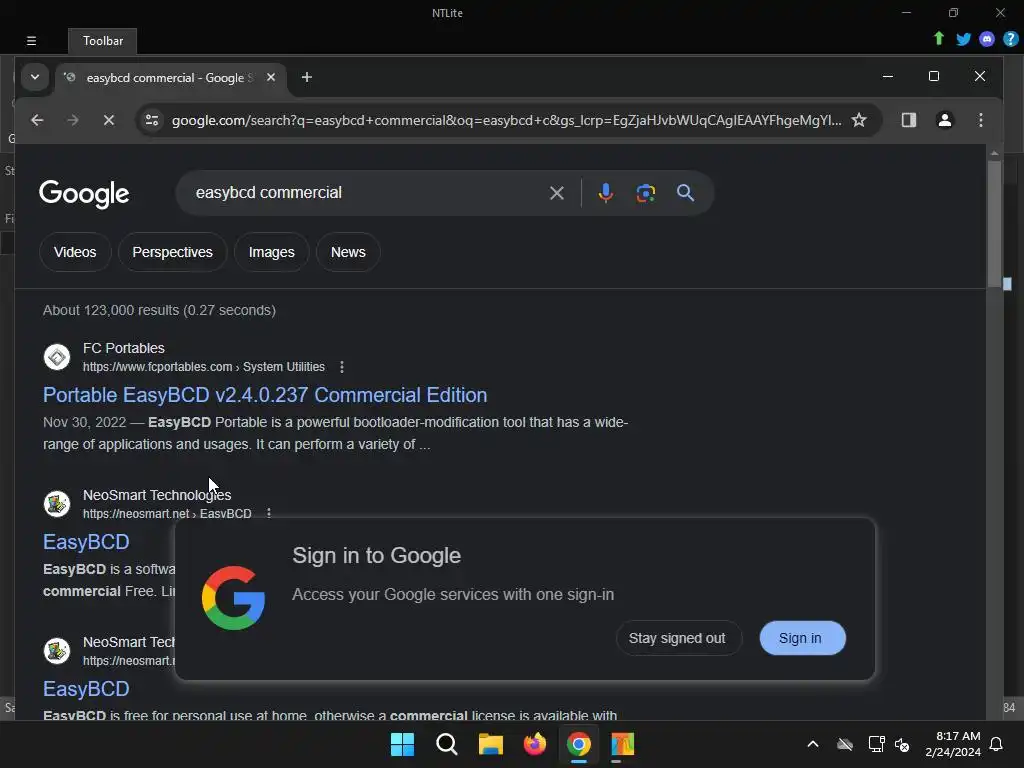Screen dimensions: 1024x768
Task: Open Chrome side panel
Action: point(908,120)
